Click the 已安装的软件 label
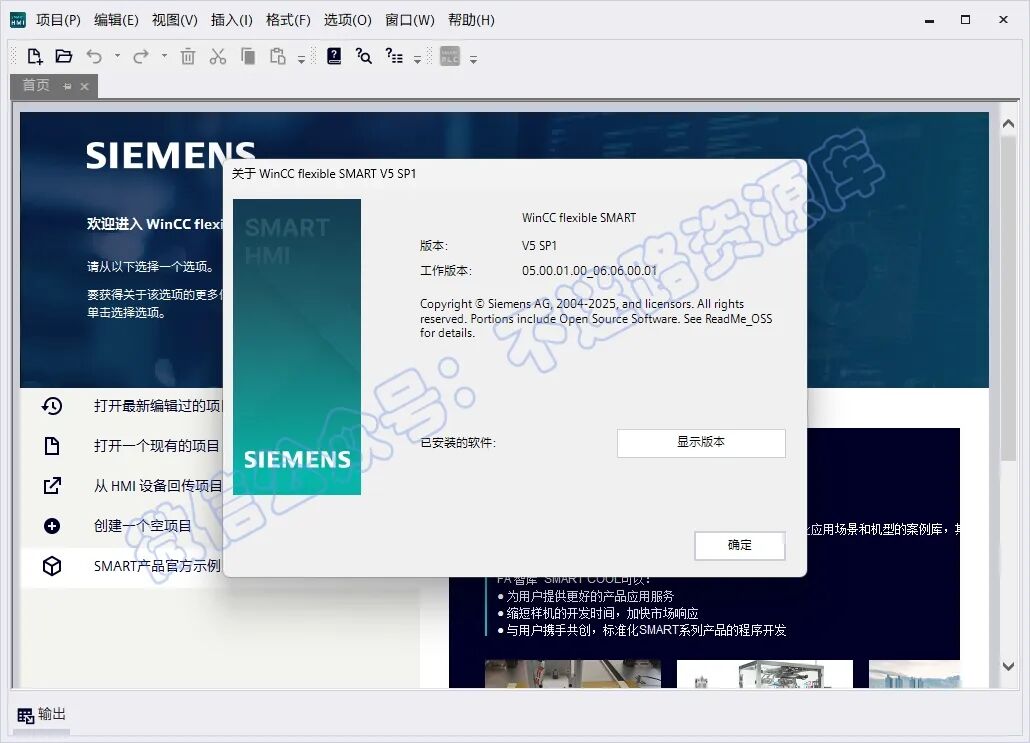 pyautogui.click(x=458, y=443)
